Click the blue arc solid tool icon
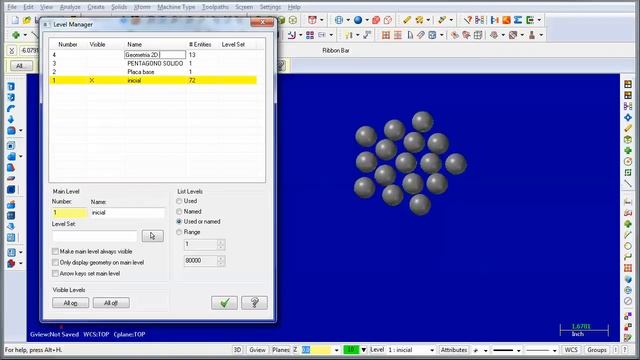 pyautogui.click(x=11, y=109)
